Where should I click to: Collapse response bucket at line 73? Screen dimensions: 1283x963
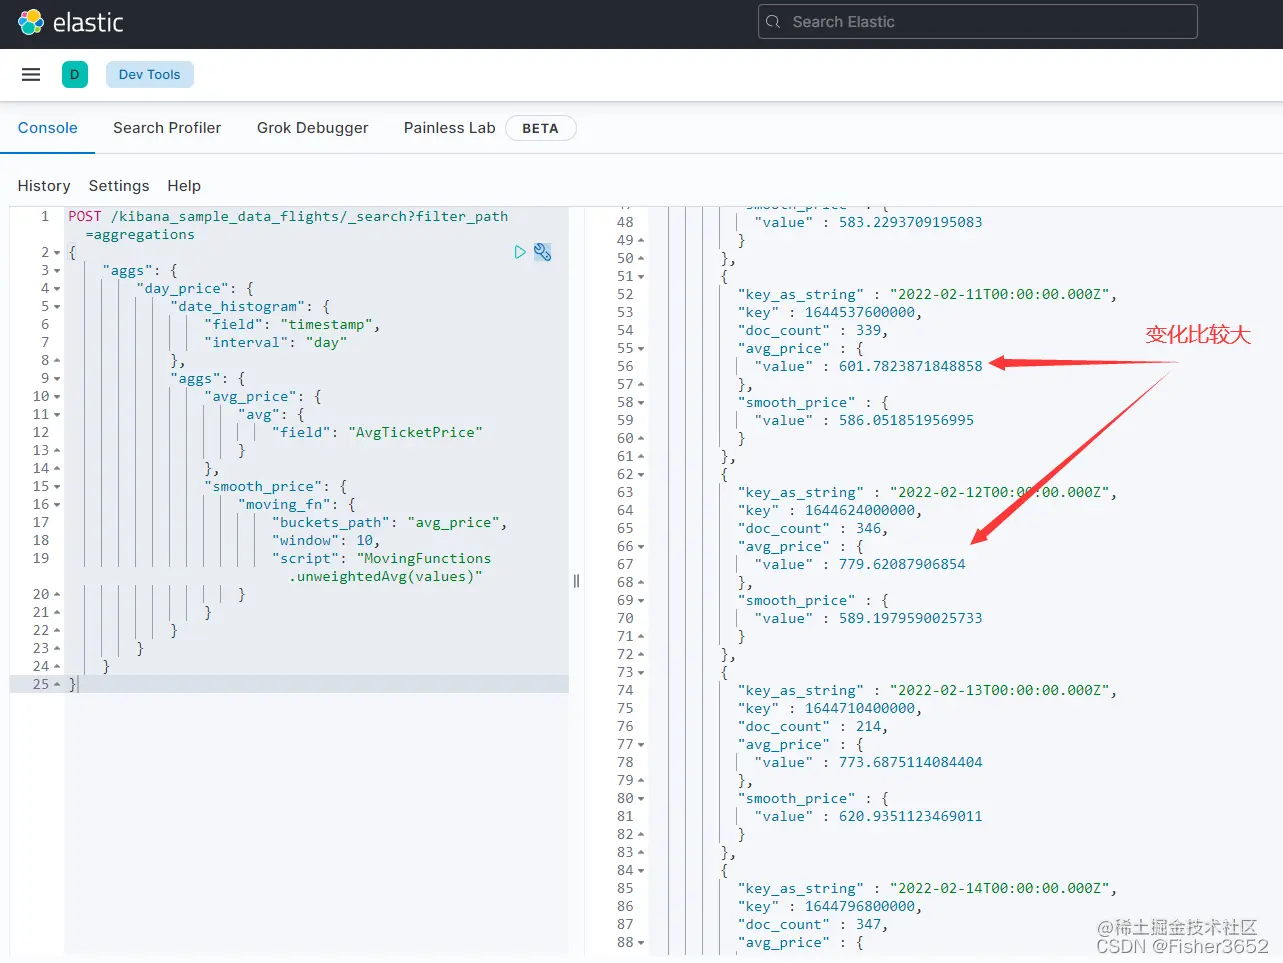tap(641, 673)
